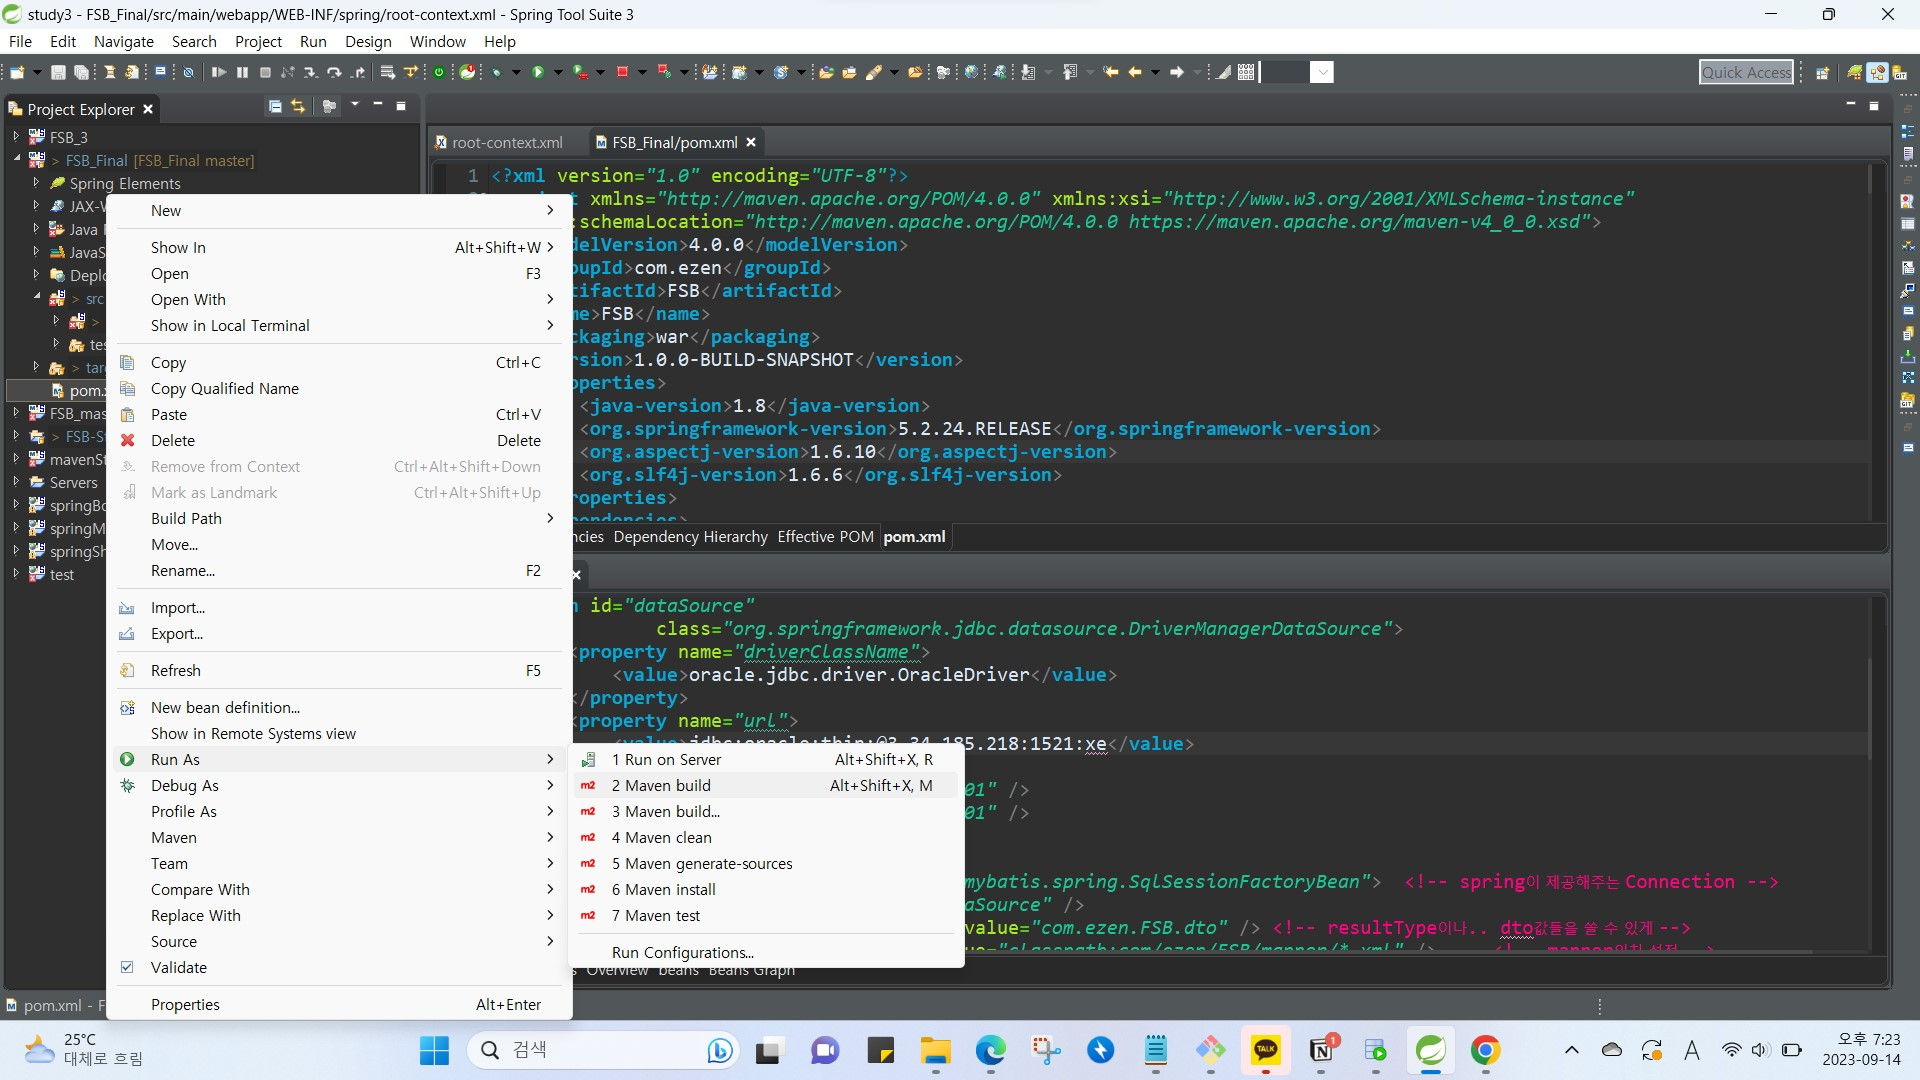Image resolution: width=1920 pixels, height=1080 pixels.
Task: Click the Step Over icon
Action: [x=334, y=72]
